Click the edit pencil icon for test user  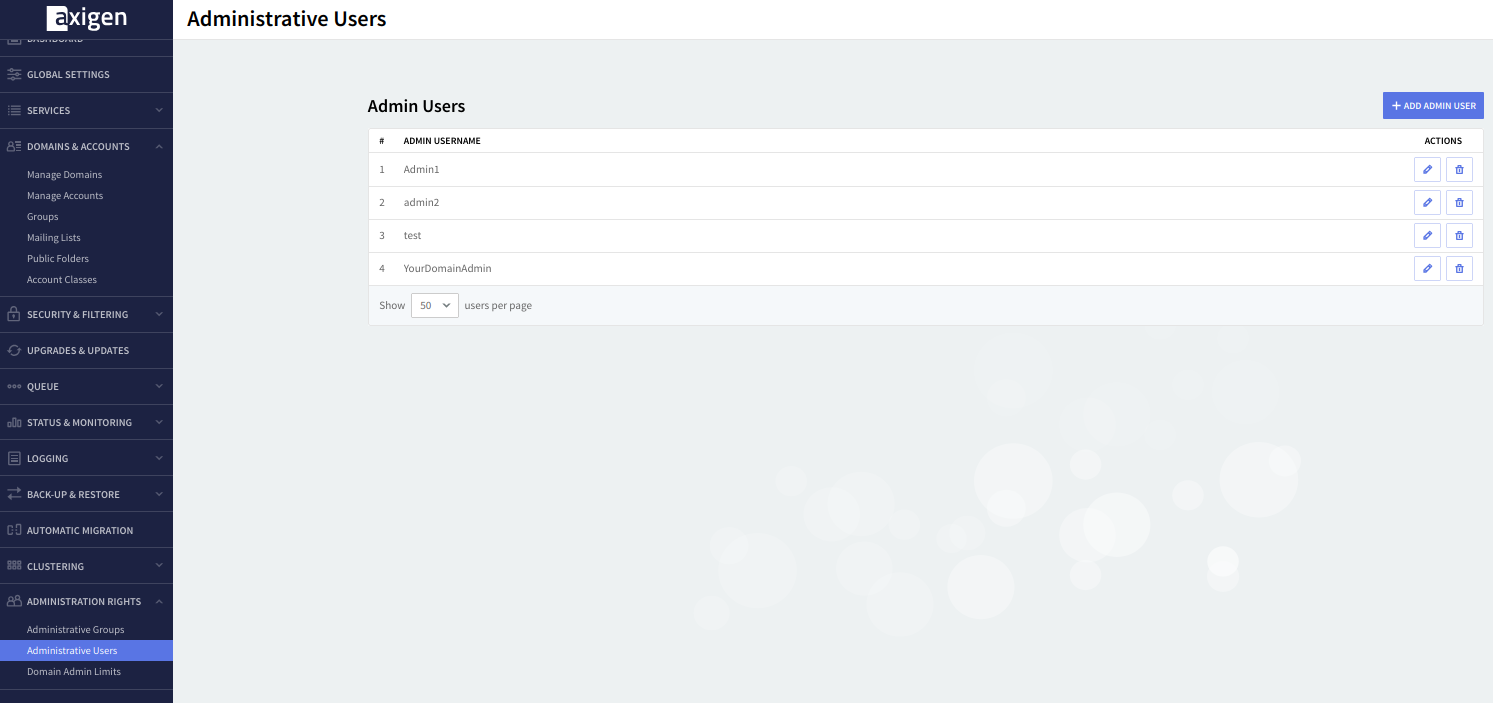tap(1427, 236)
